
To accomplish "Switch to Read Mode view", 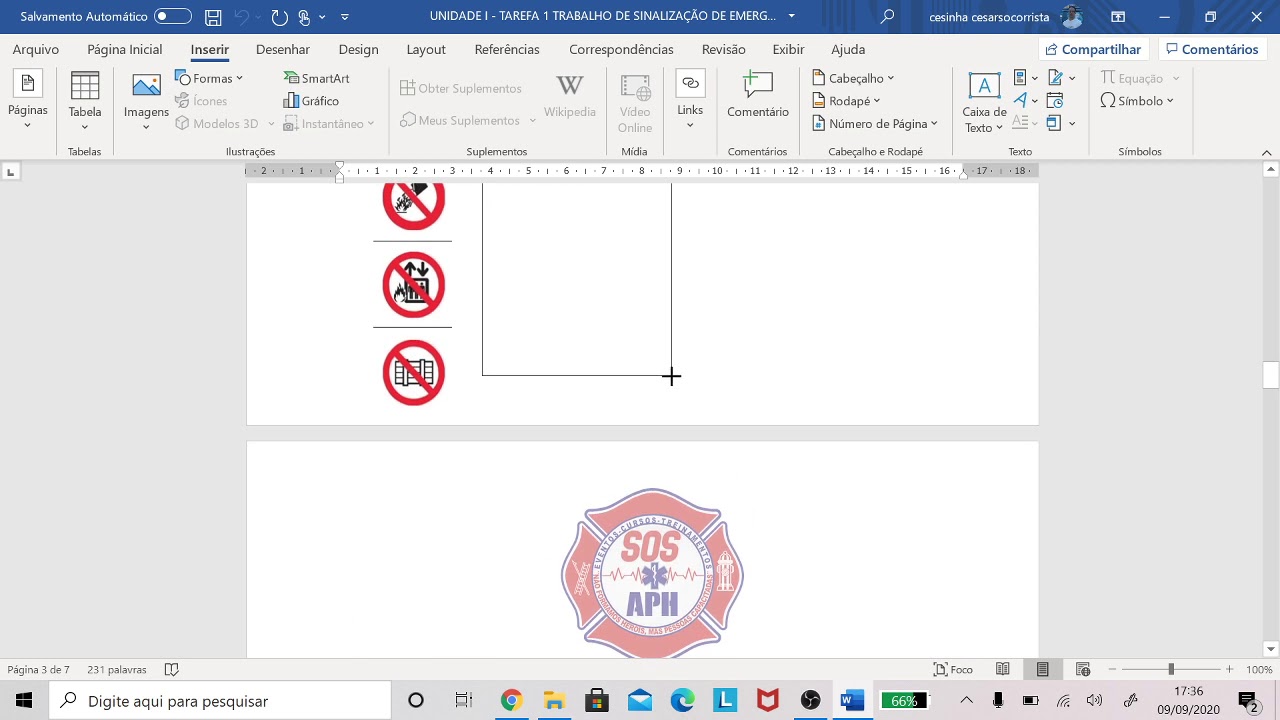I will [x=1003, y=670].
